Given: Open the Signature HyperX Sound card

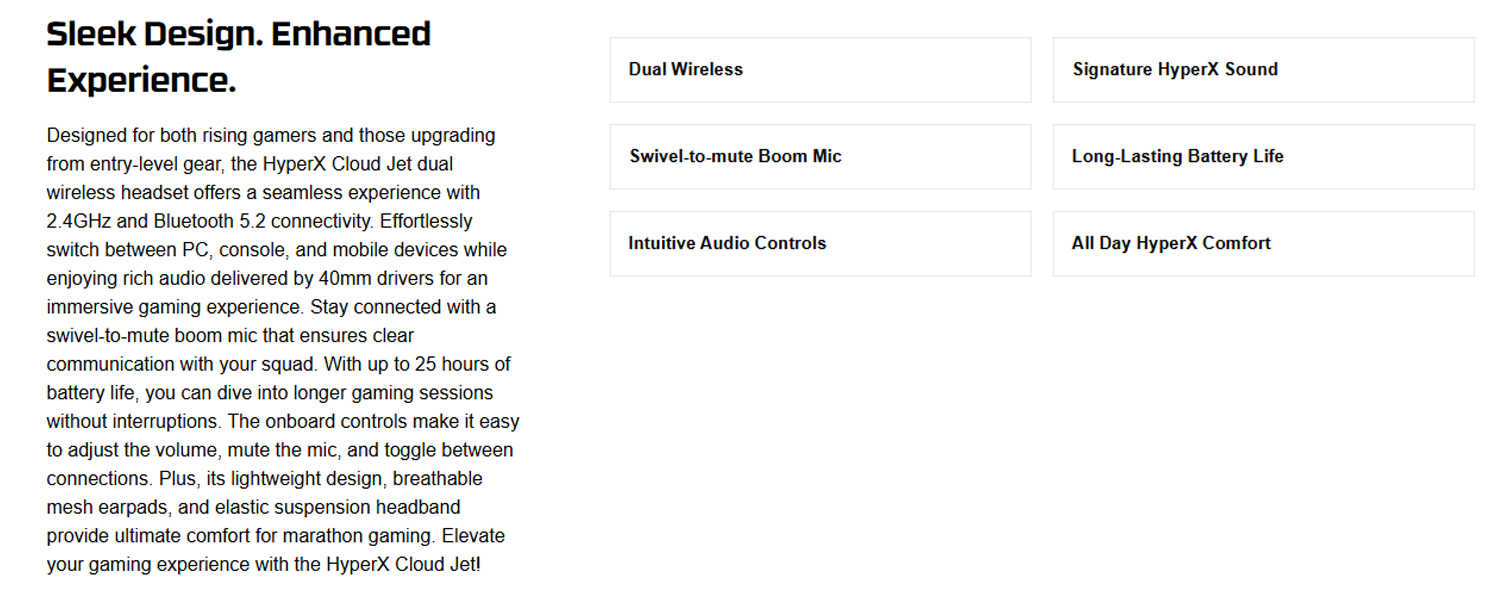Looking at the screenshot, I should pyautogui.click(x=1263, y=70).
